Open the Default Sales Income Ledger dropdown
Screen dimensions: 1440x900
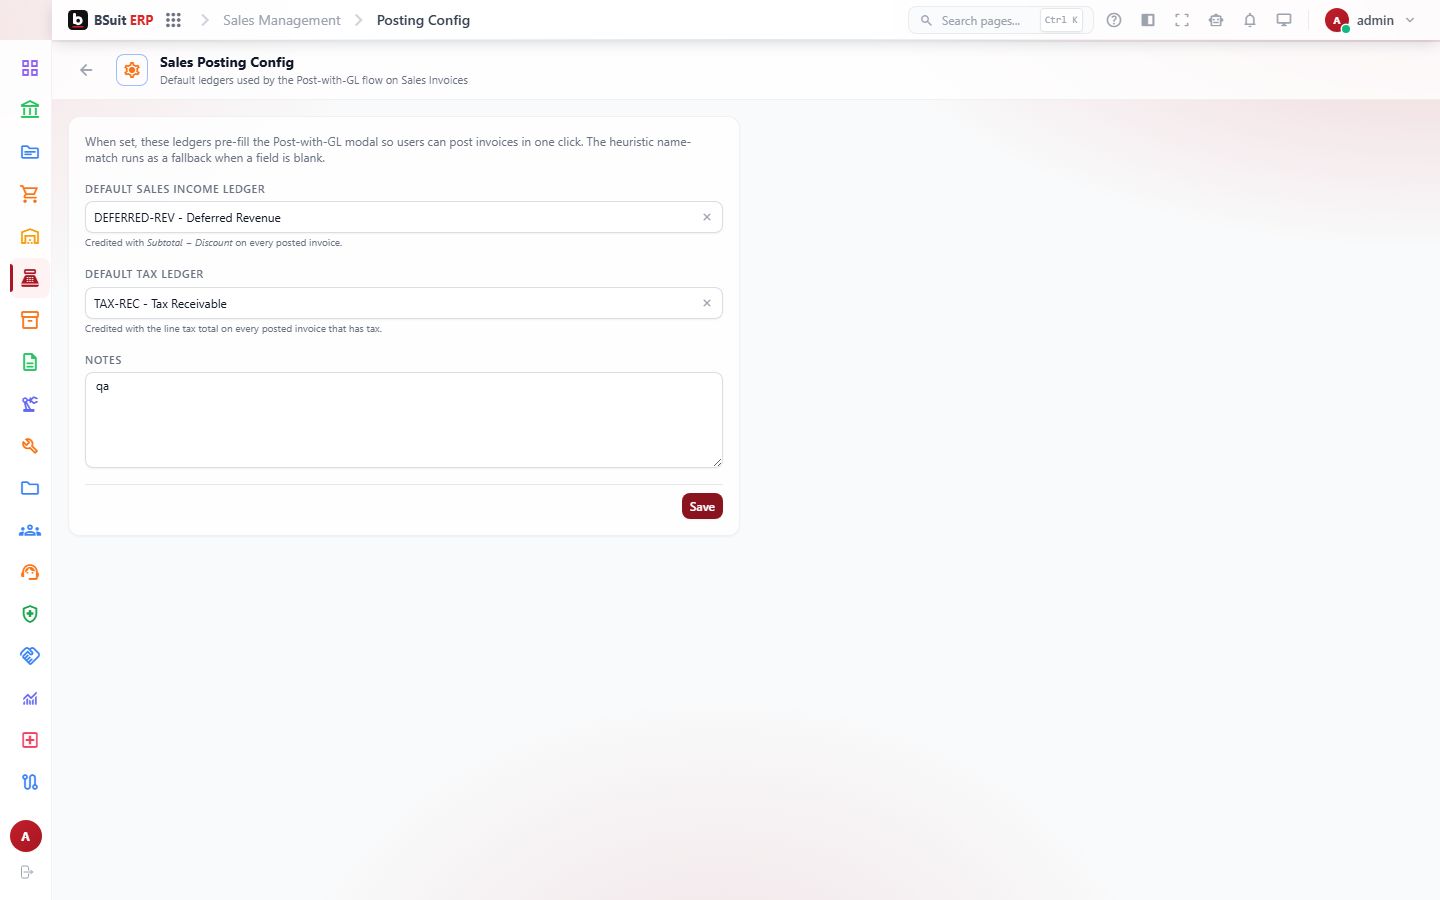pos(404,217)
